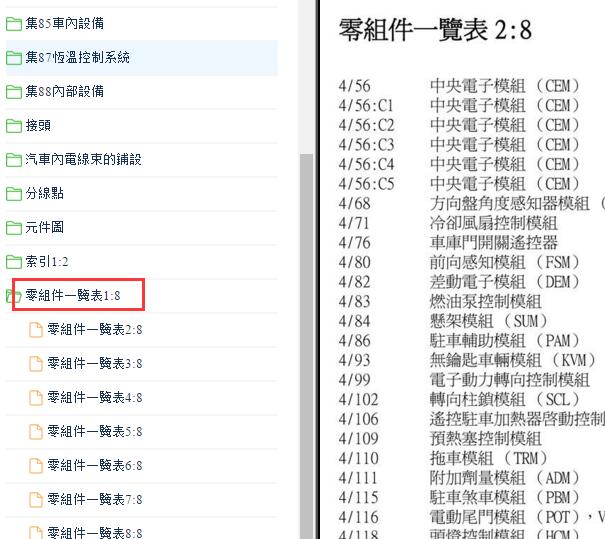Click the 拖車模組 (TRM) entry

point(489,459)
